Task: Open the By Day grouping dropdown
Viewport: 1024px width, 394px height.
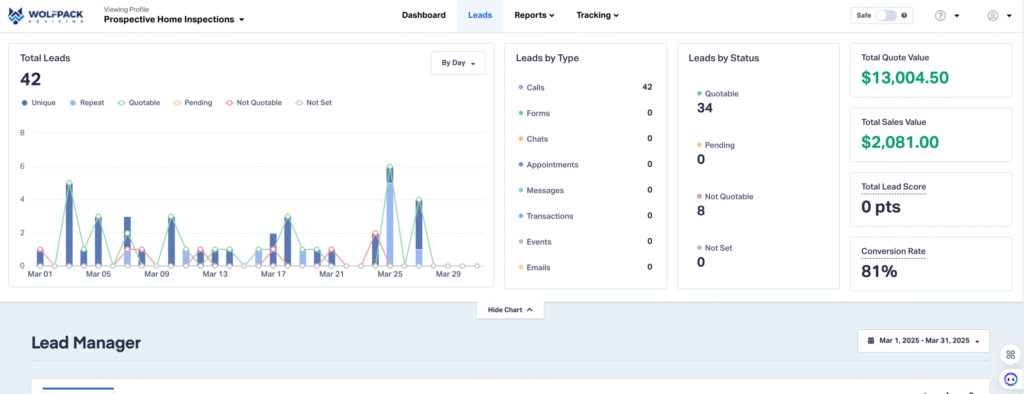Action: 458,63
